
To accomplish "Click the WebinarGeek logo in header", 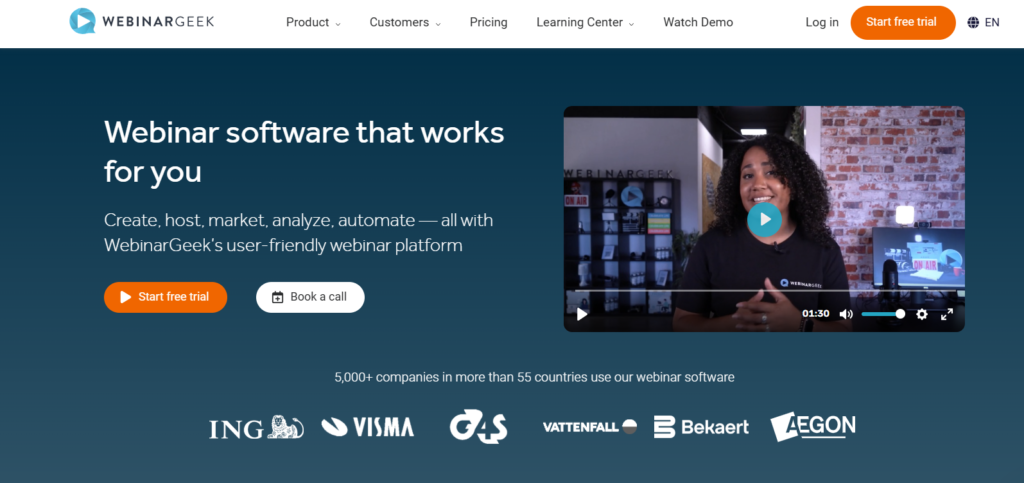I will click(x=142, y=22).
